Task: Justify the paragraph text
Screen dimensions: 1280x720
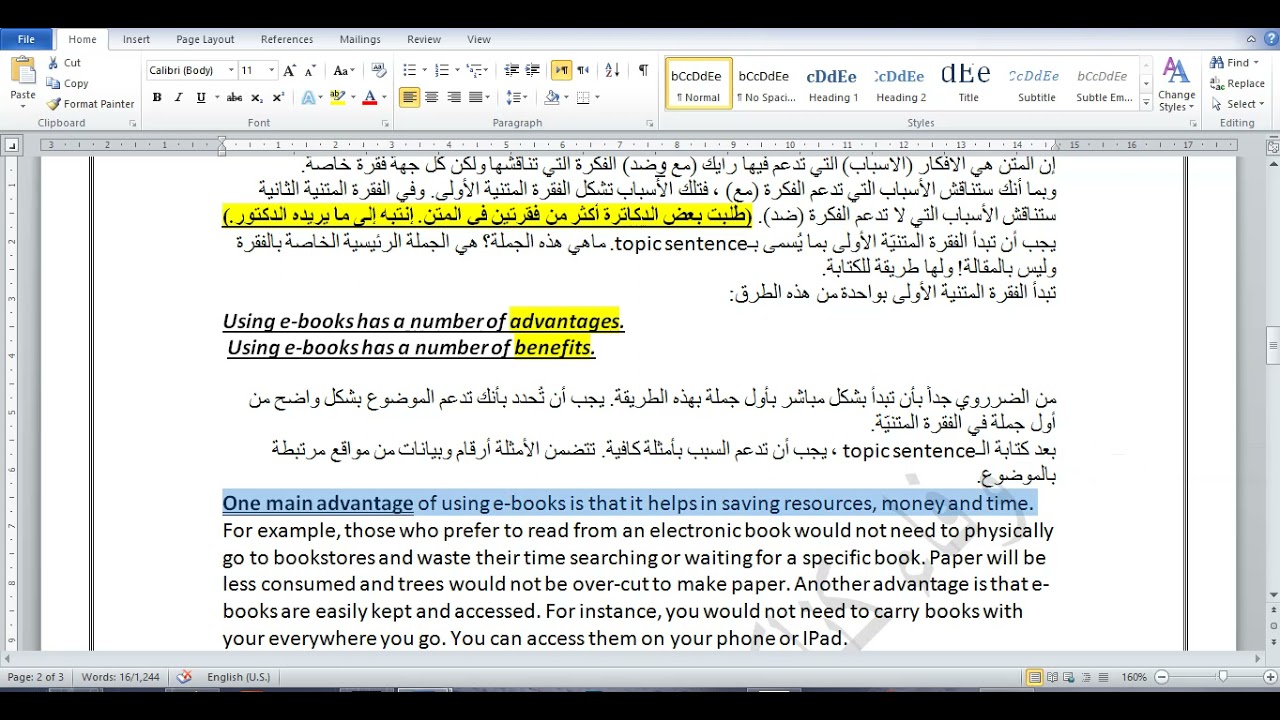Action: tap(476, 97)
